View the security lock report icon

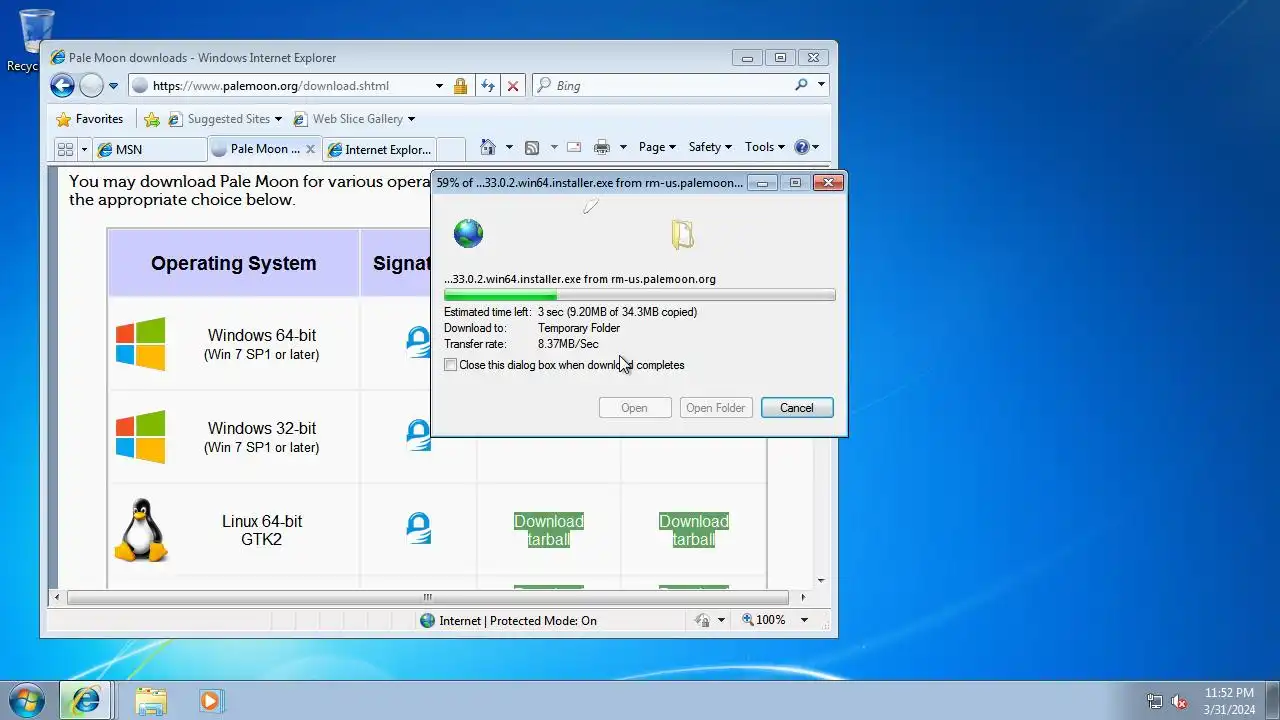coord(460,86)
